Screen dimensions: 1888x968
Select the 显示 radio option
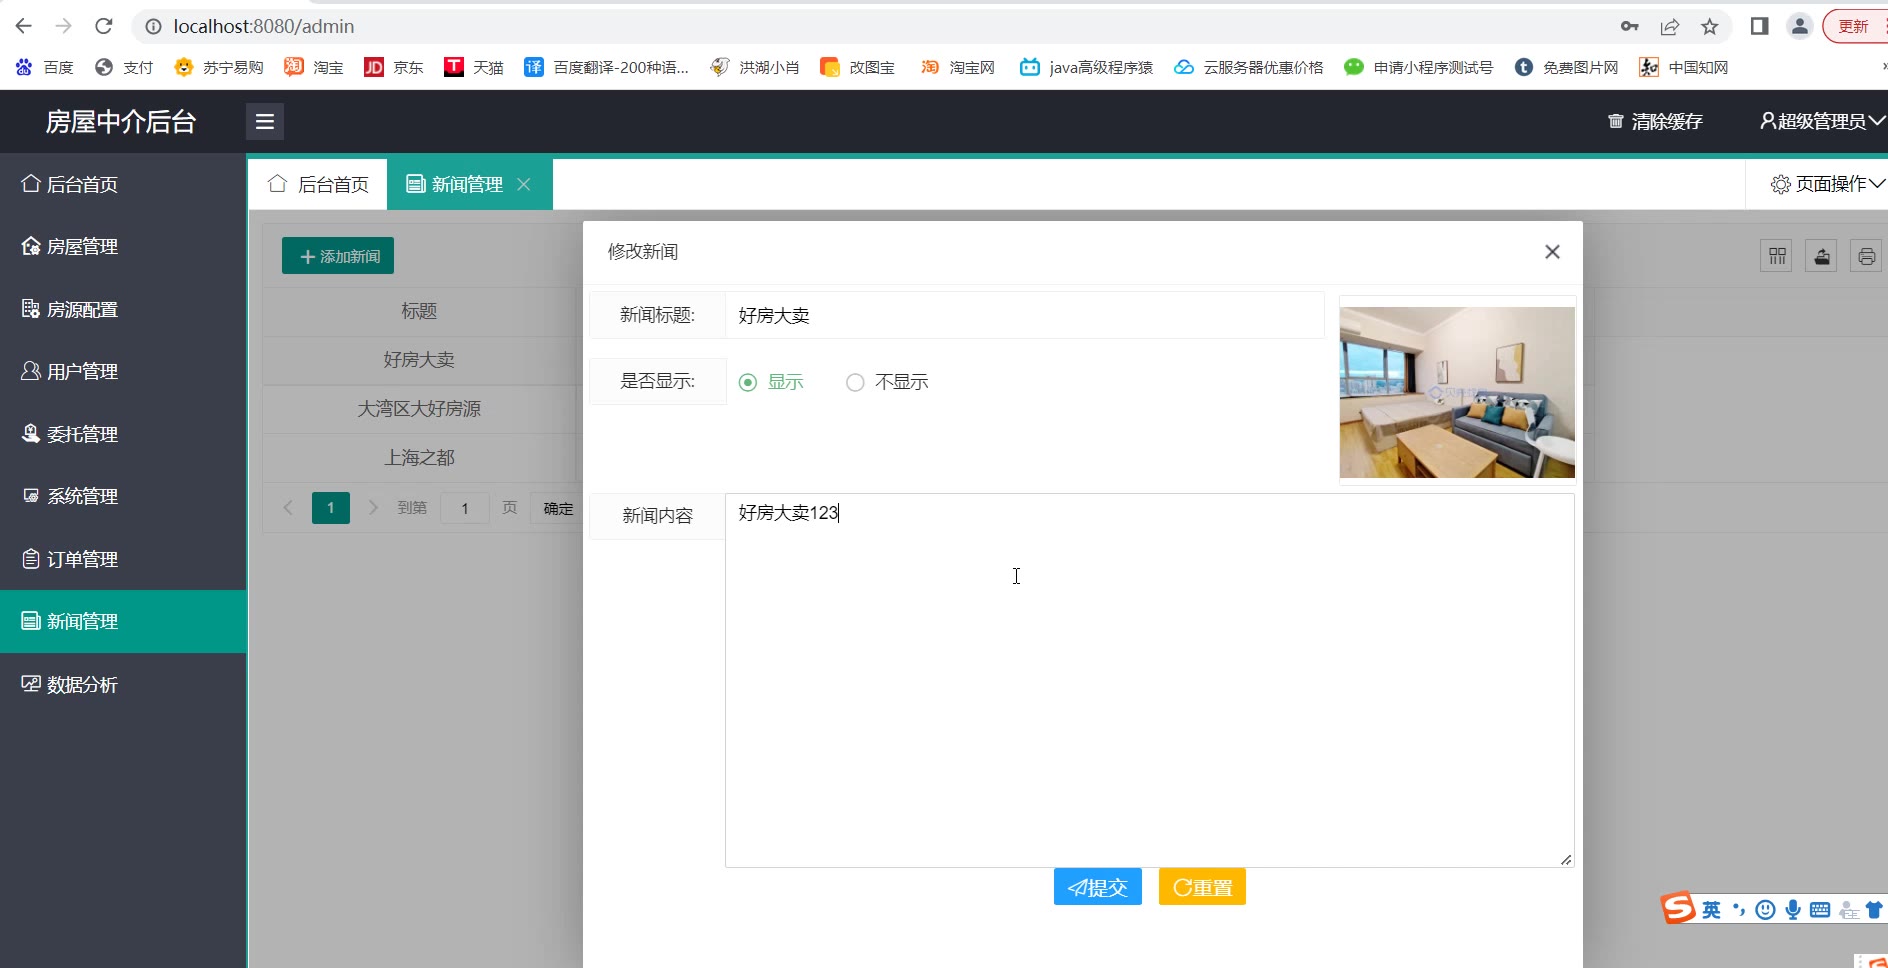(x=748, y=383)
